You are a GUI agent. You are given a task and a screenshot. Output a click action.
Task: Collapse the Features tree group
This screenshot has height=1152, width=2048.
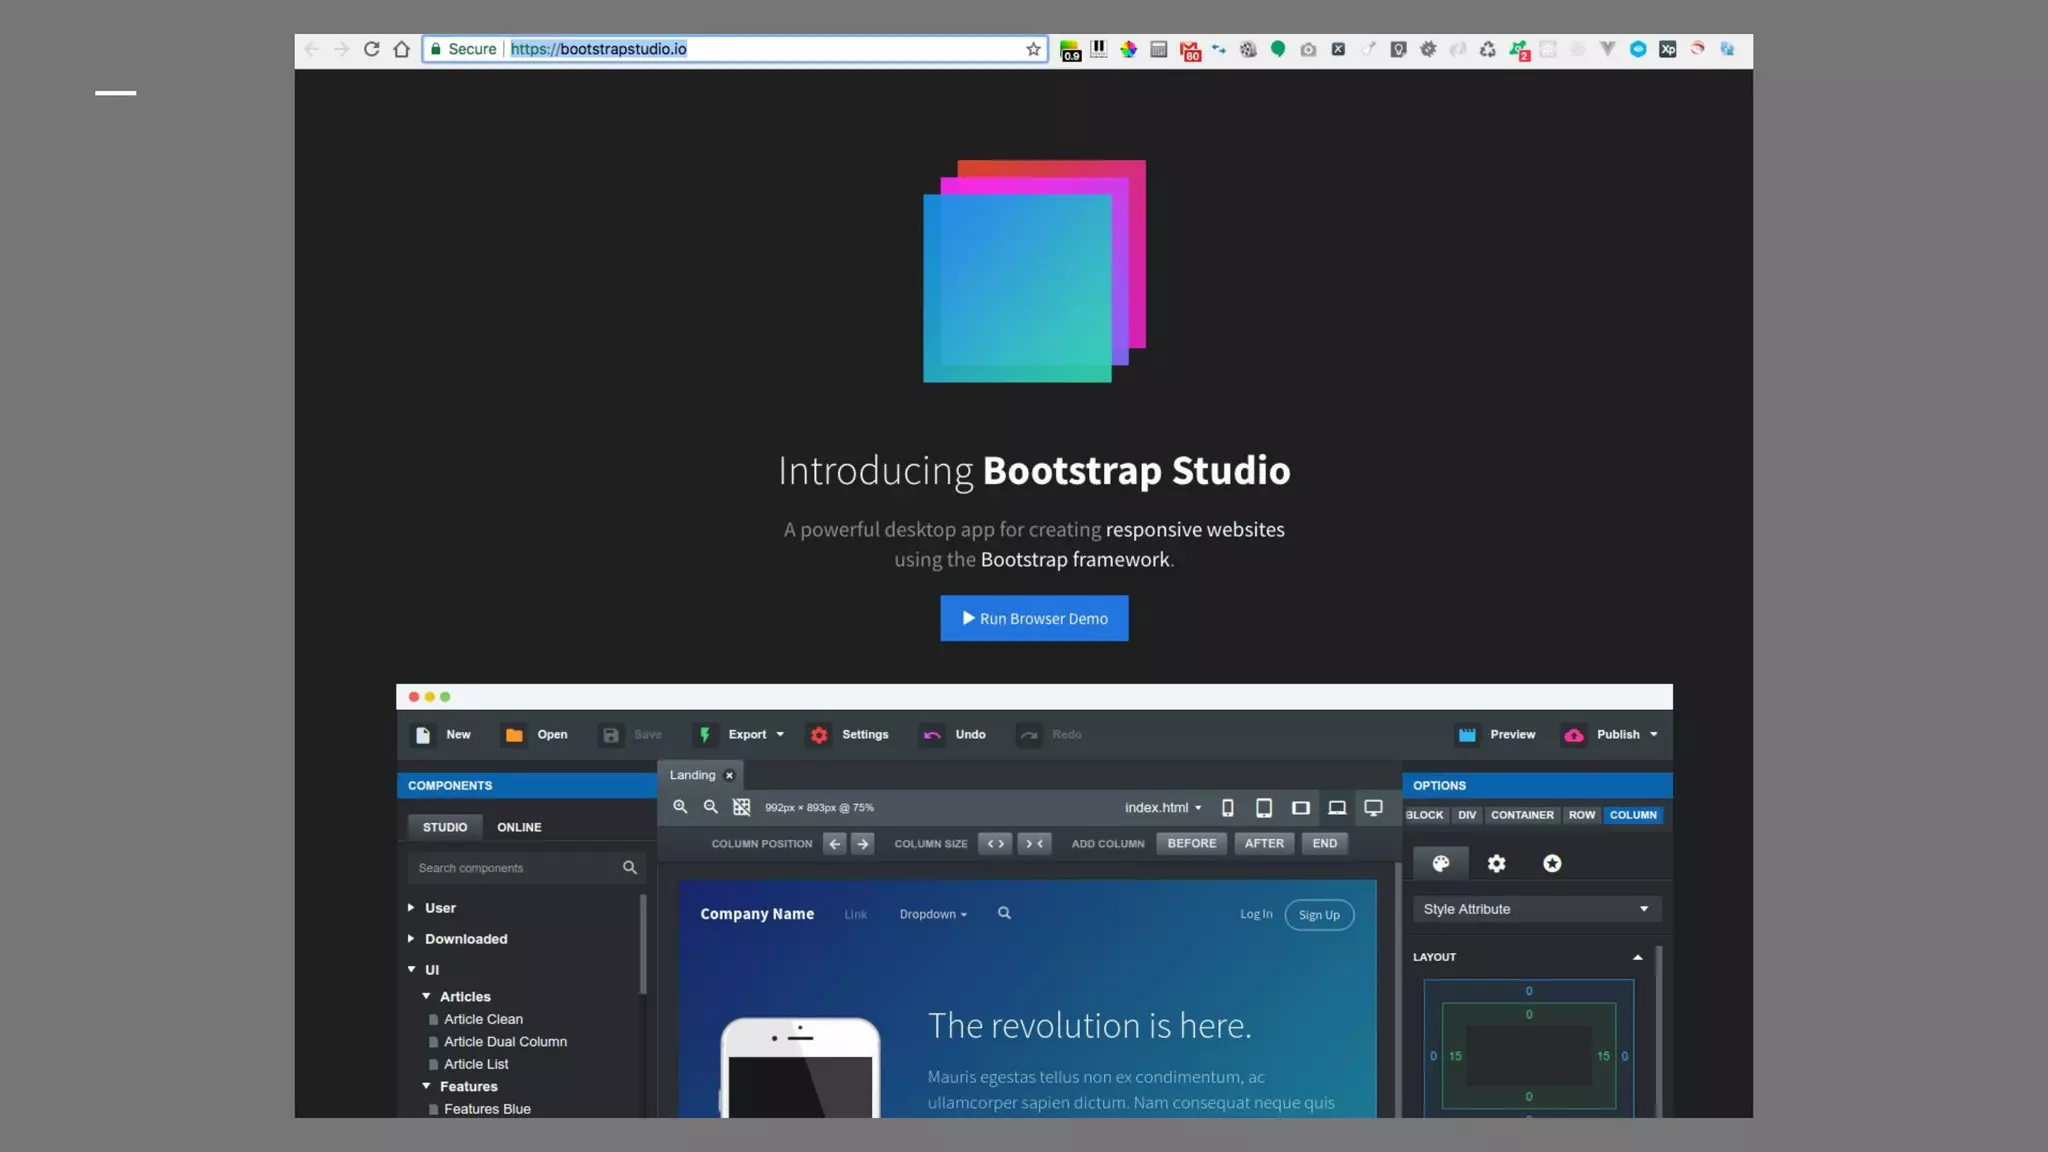tap(426, 1087)
